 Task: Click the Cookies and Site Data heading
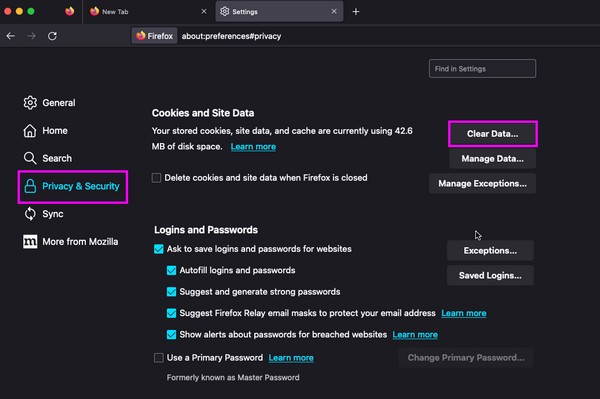(203, 113)
